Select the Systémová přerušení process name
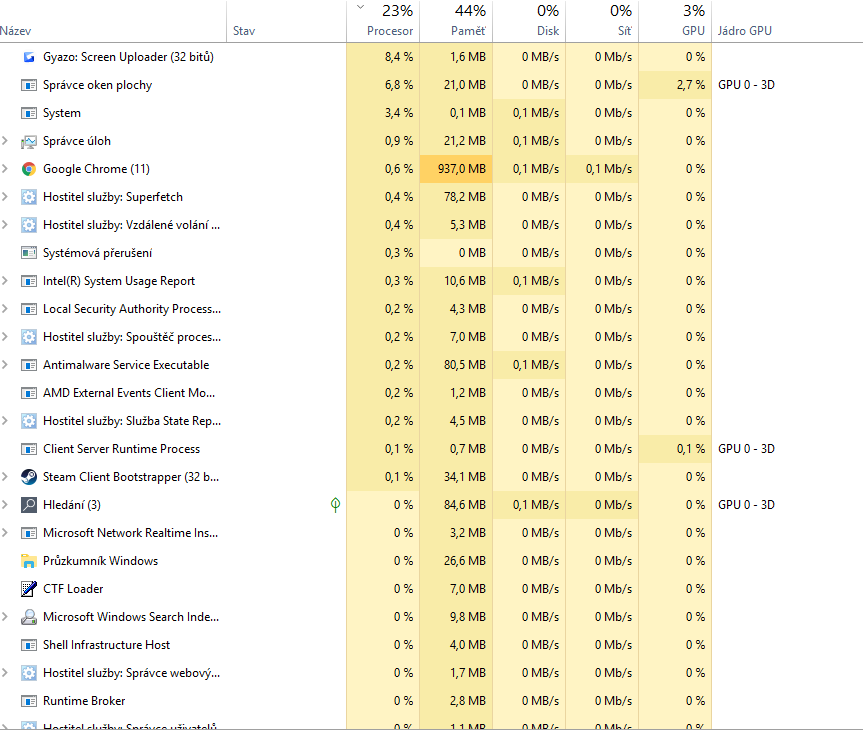Viewport: 863px width, 733px height. click(x=97, y=253)
